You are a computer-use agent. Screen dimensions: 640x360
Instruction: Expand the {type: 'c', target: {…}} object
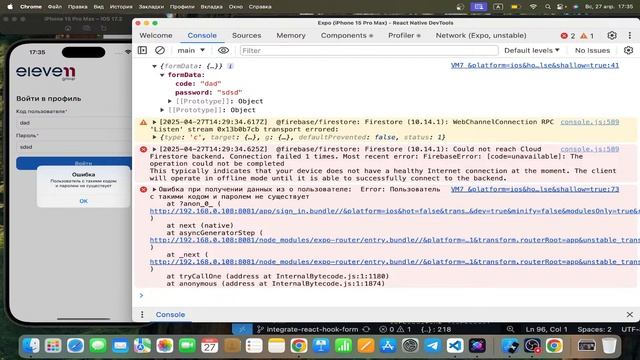click(x=154, y=137)
